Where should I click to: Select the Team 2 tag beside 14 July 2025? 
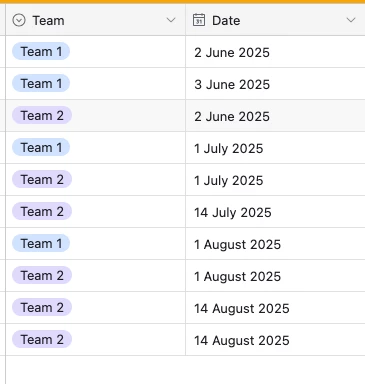click(x=42, y=211)
